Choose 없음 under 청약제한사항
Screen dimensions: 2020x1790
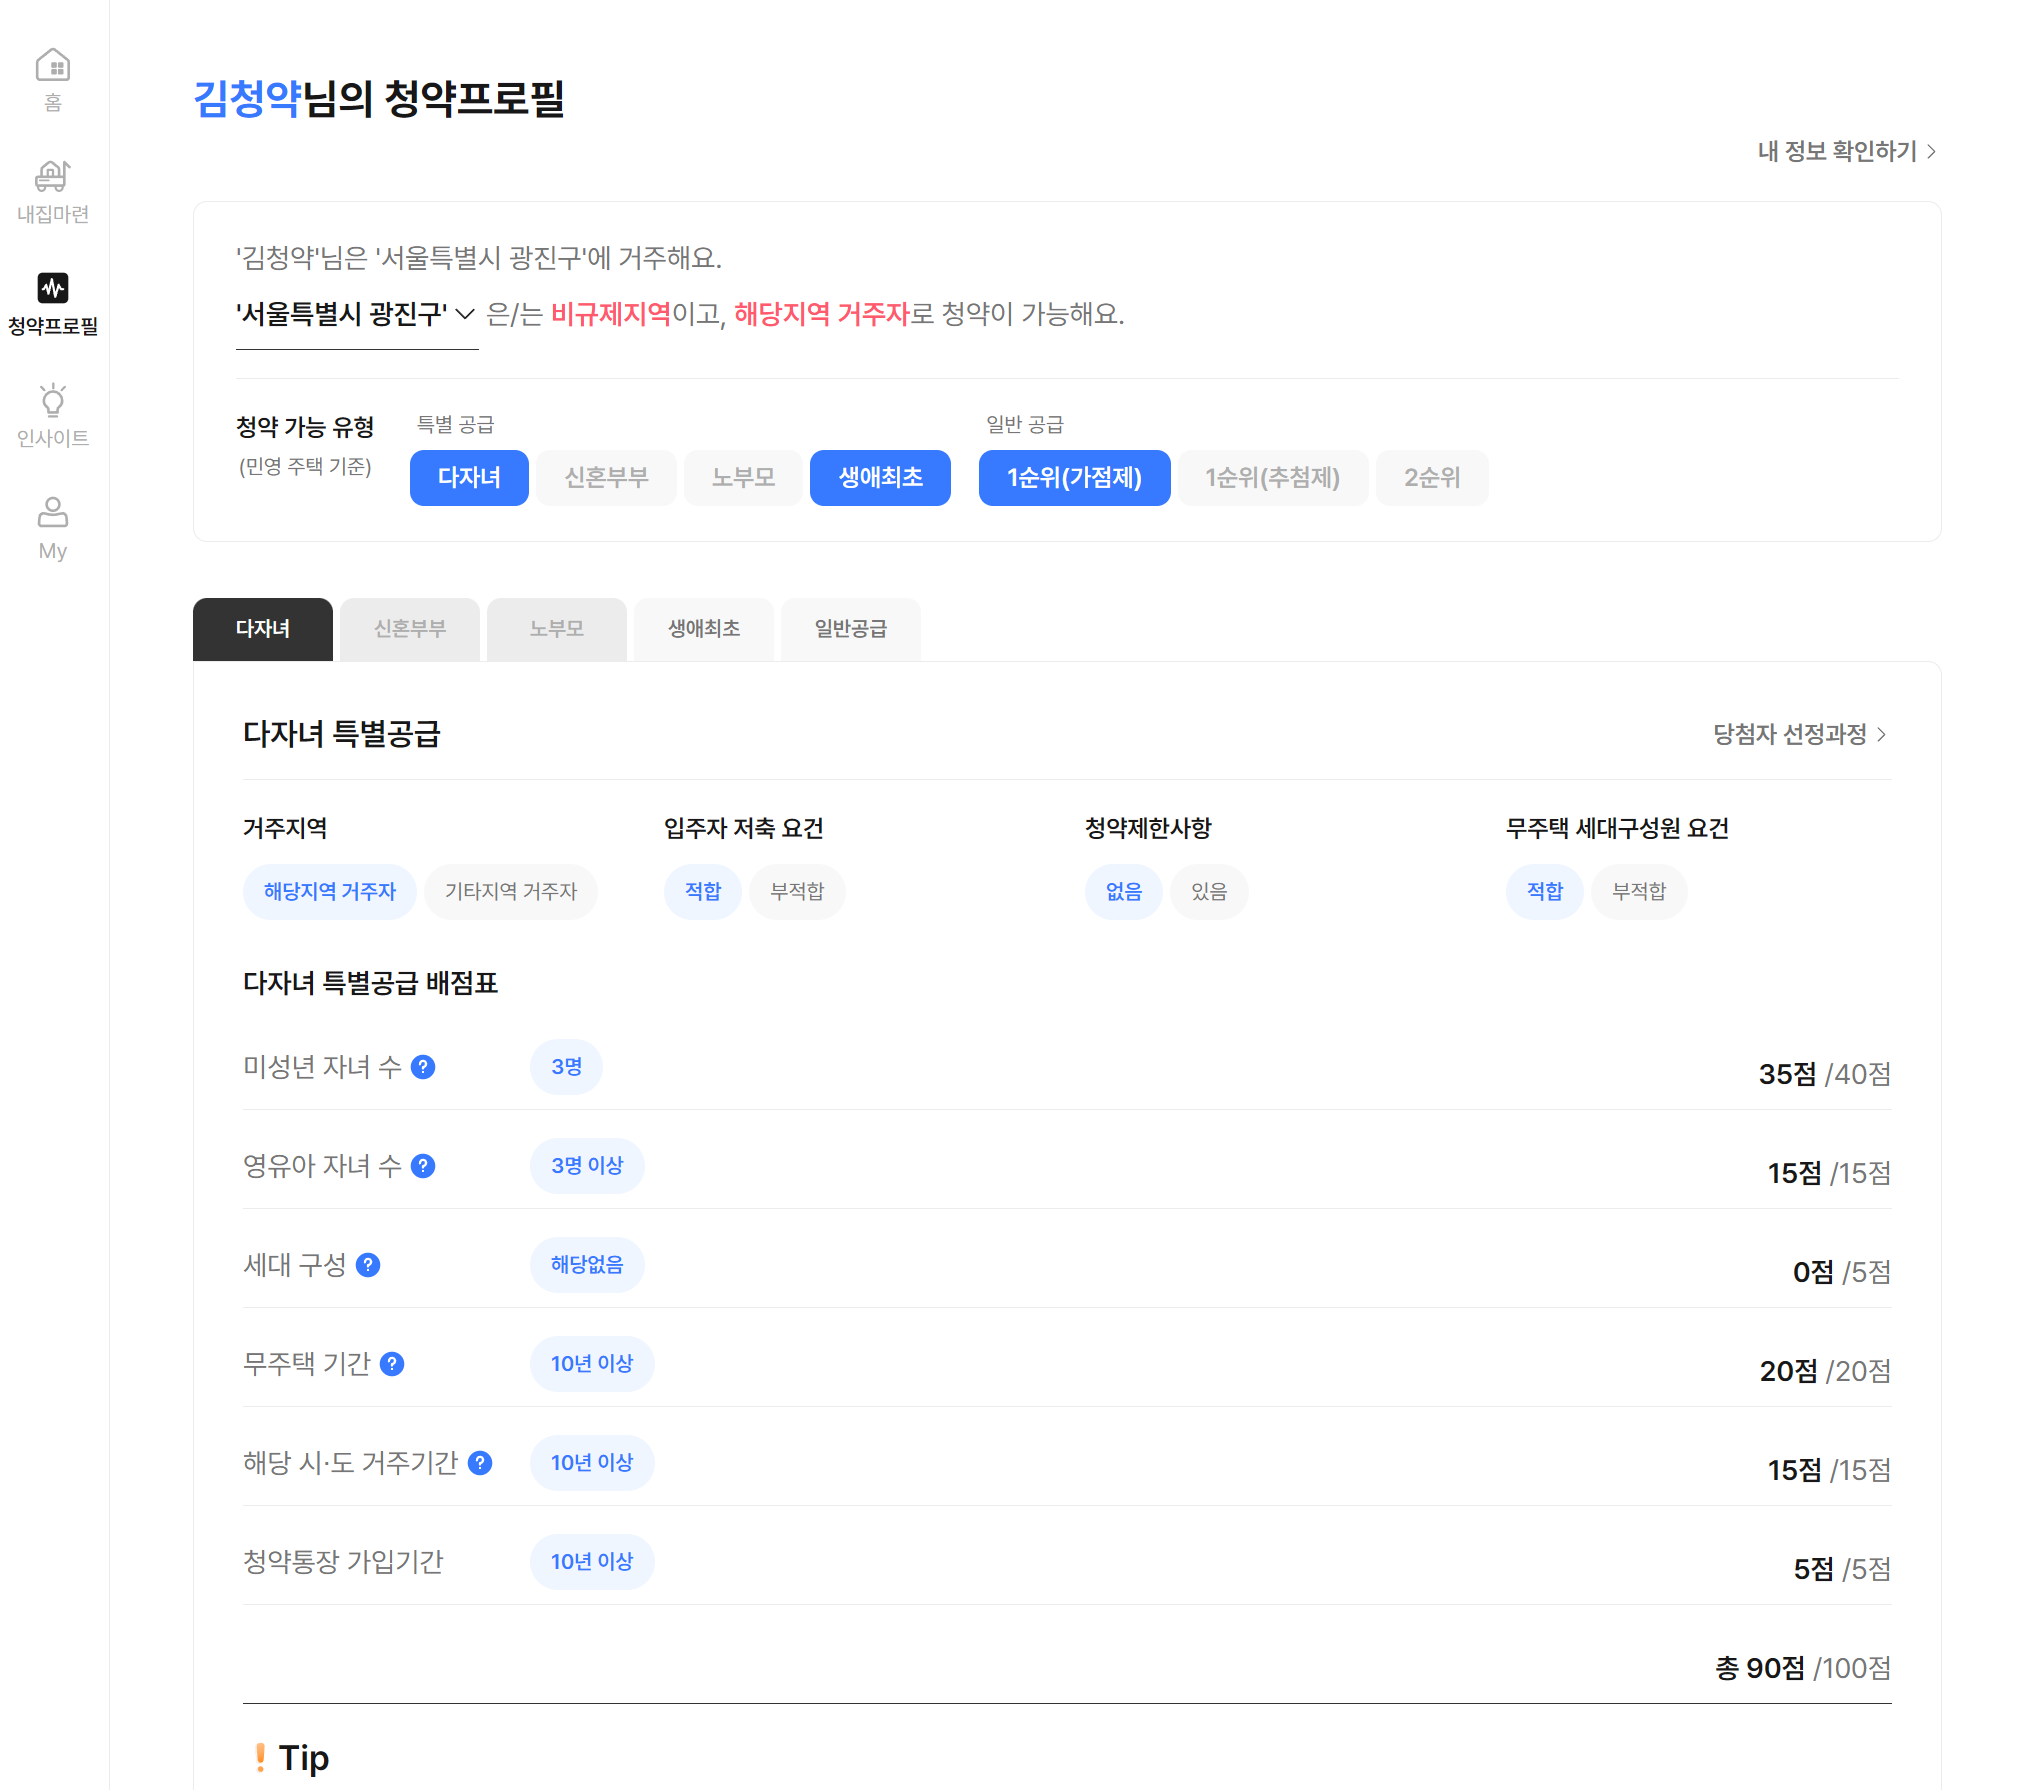(x=1124, y=892)
